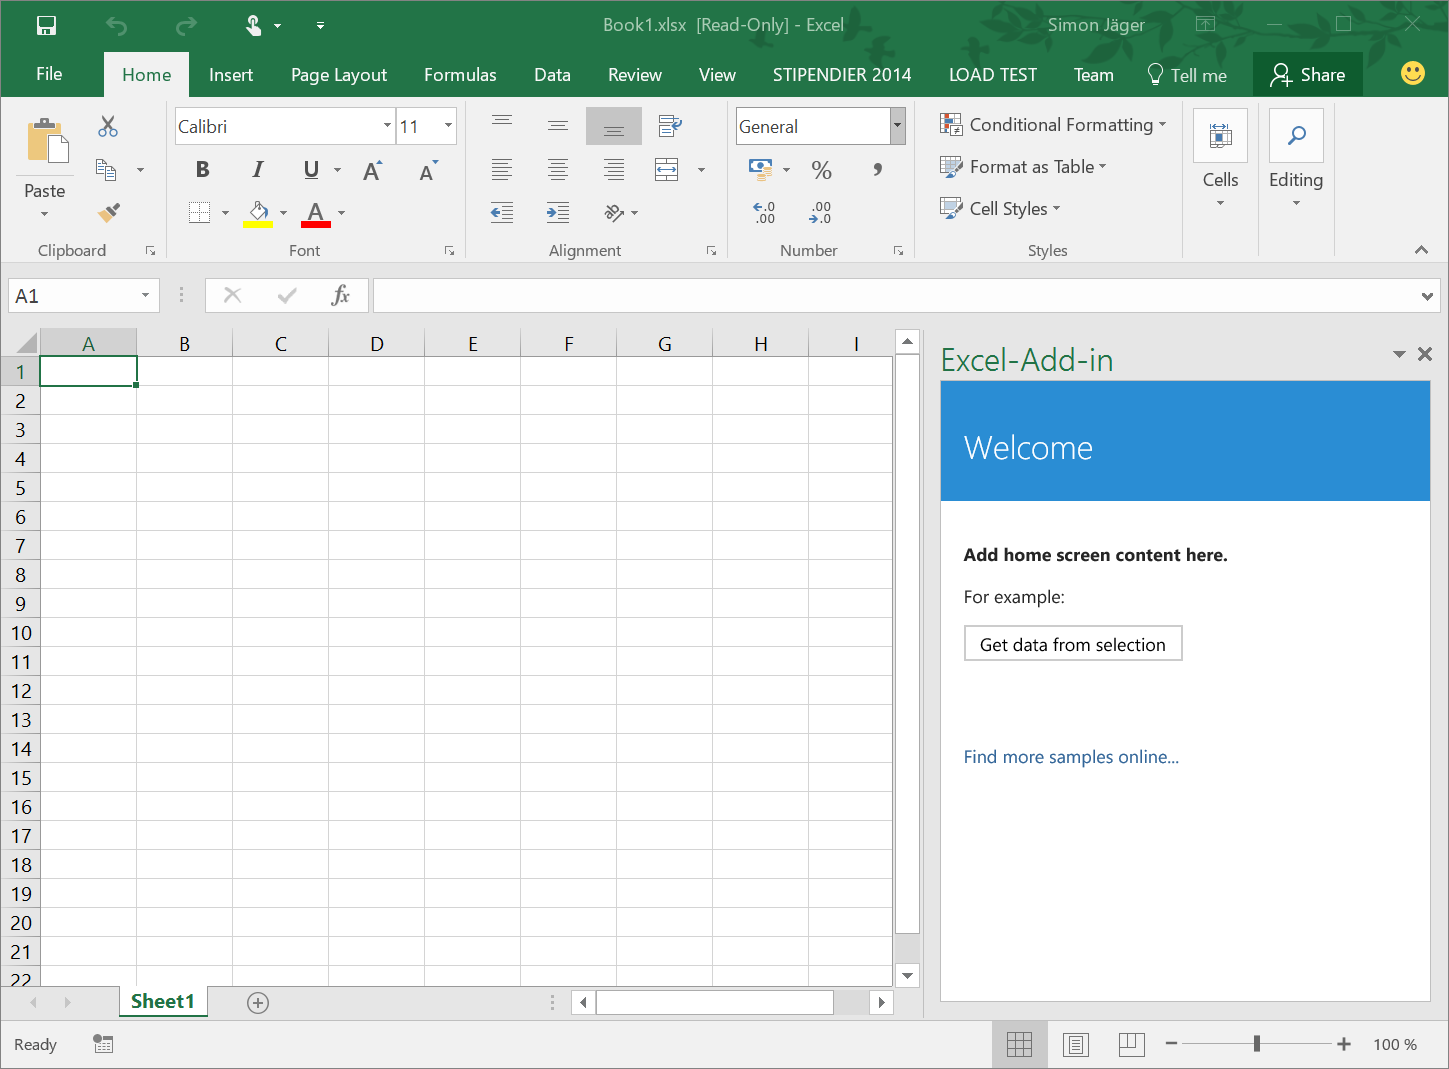Increase decimal places
The image size is (1449, 1069).
click(x=764, y=212)
